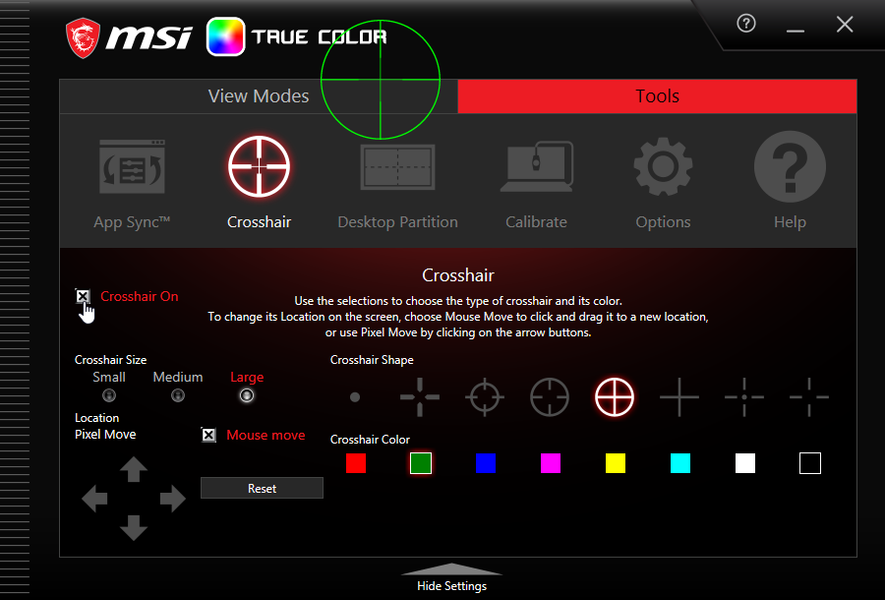Switch to the View Modes tab
Viewport: 885px width, 600px height.
click(259, 97)
